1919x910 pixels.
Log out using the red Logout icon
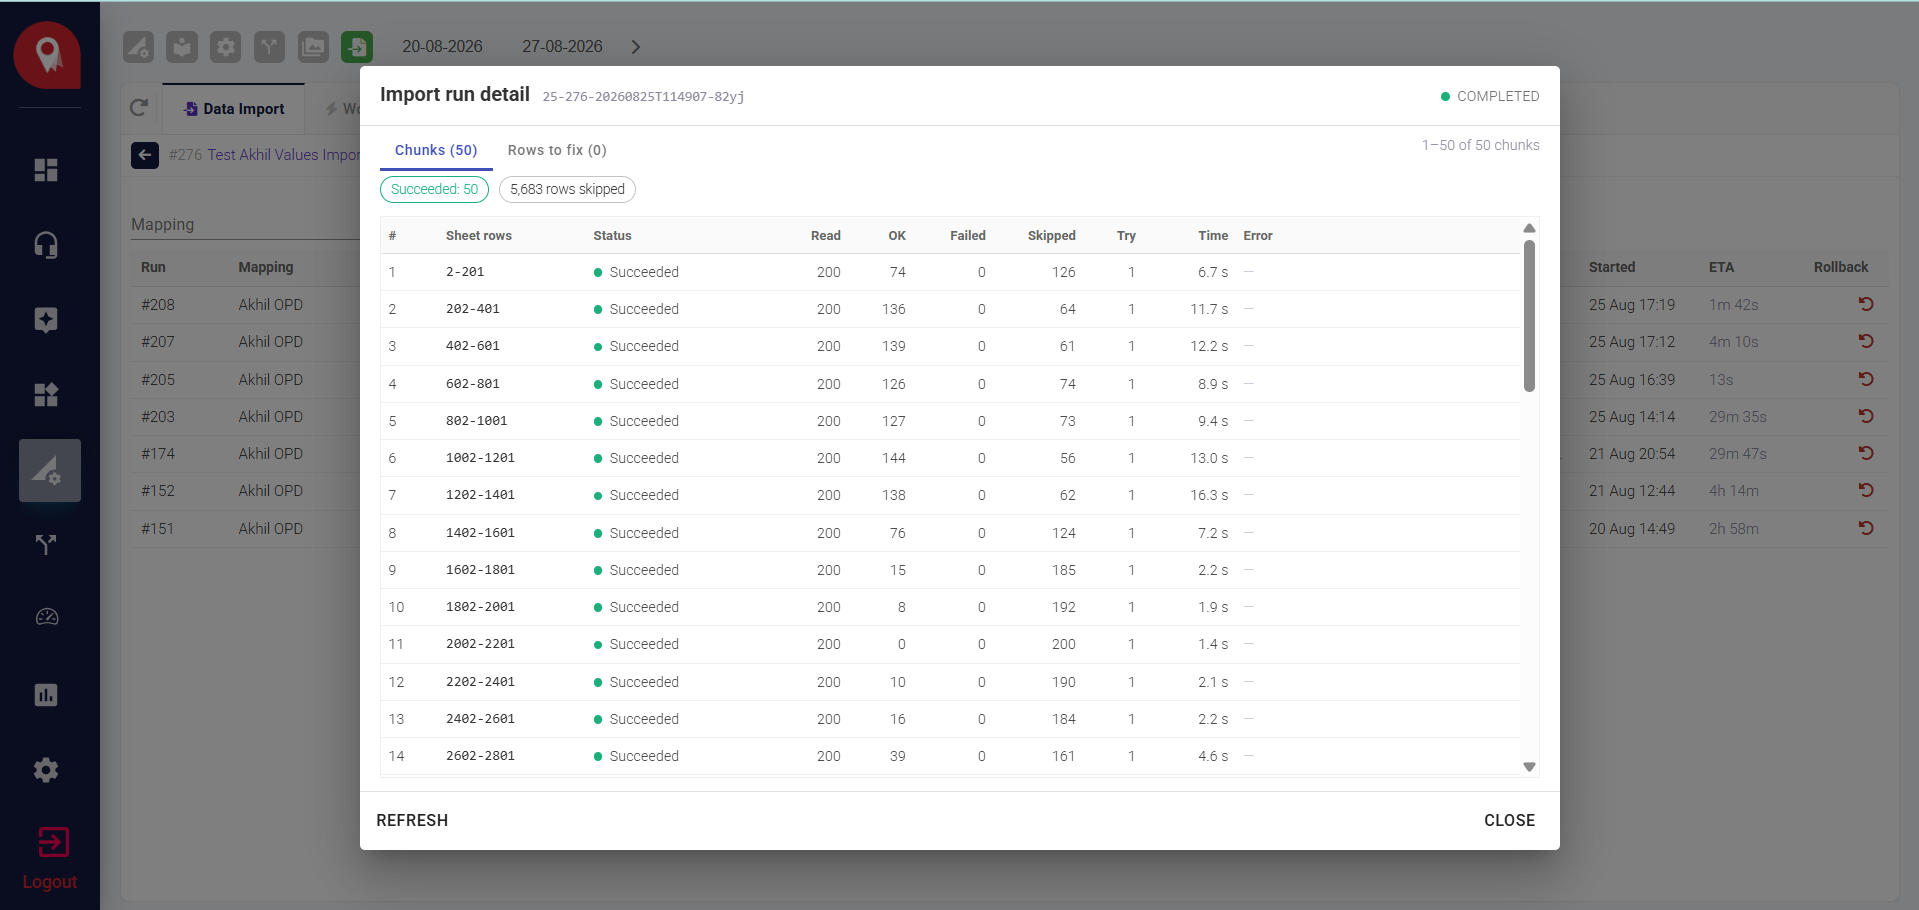[52, 843]
